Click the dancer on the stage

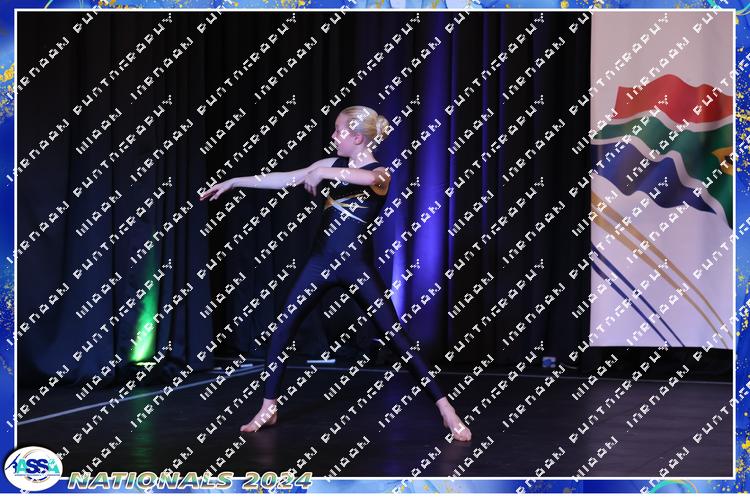tap(335, 273)
